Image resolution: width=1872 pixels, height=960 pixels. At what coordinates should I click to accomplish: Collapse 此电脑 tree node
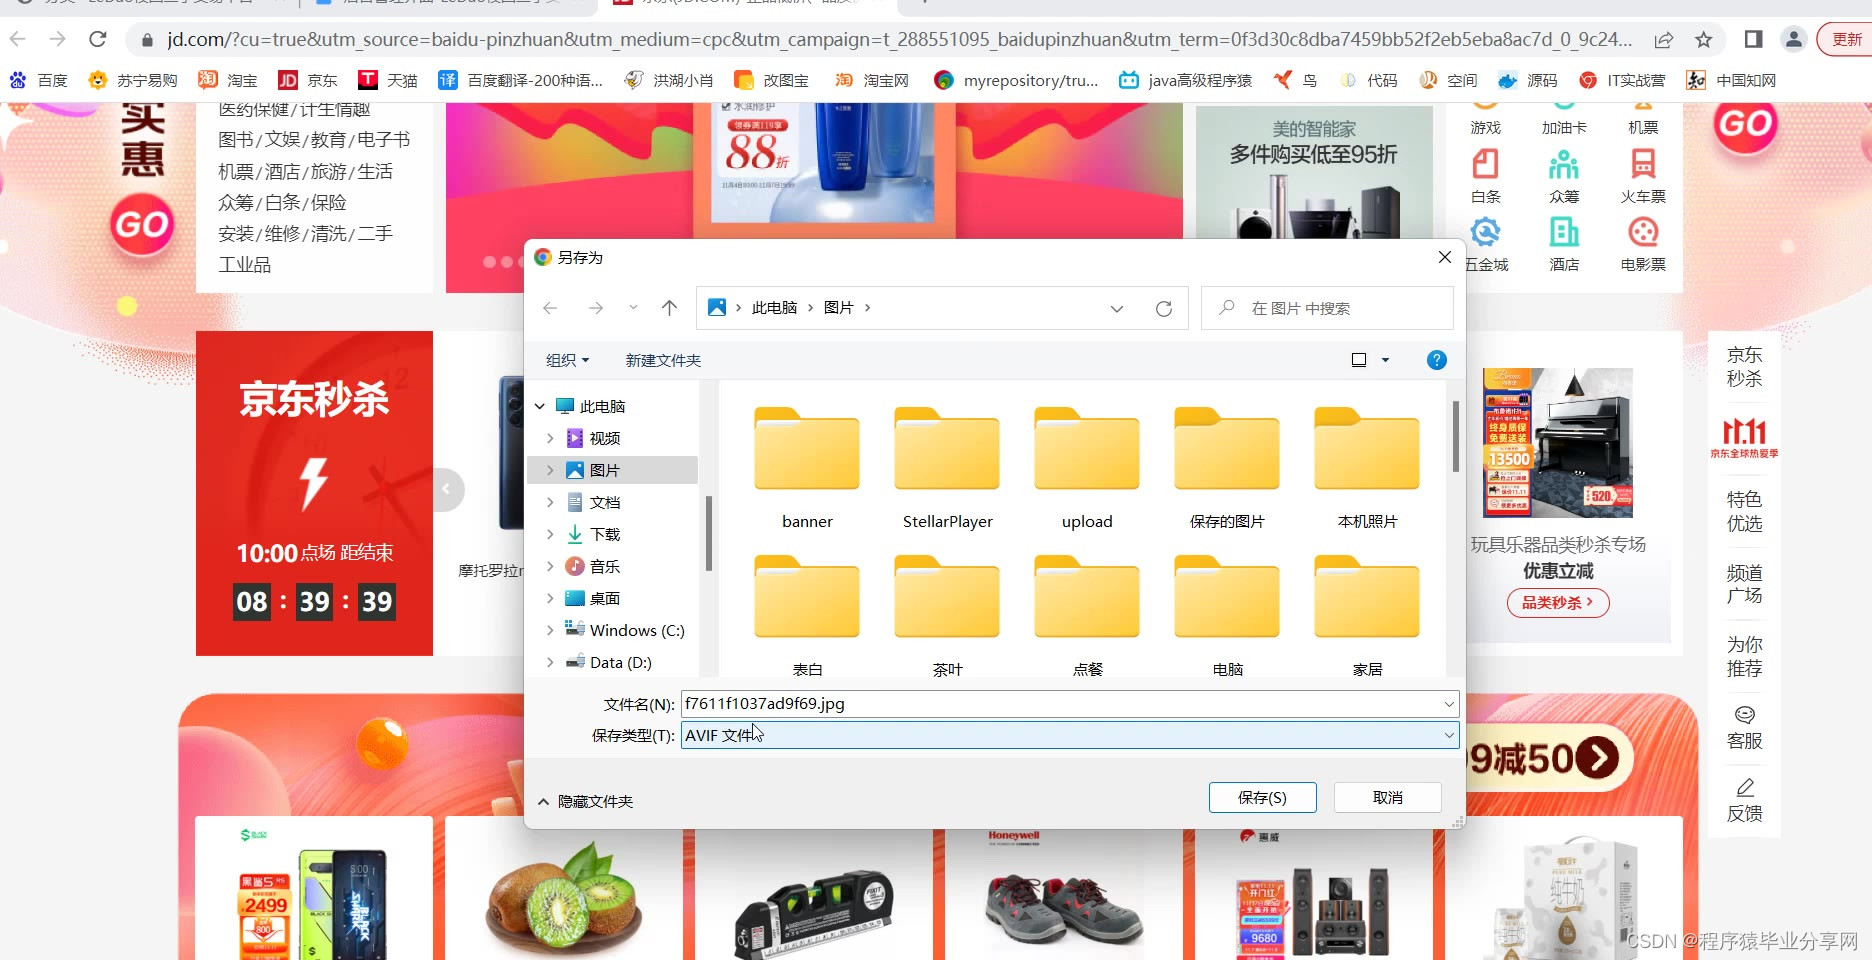540,406
